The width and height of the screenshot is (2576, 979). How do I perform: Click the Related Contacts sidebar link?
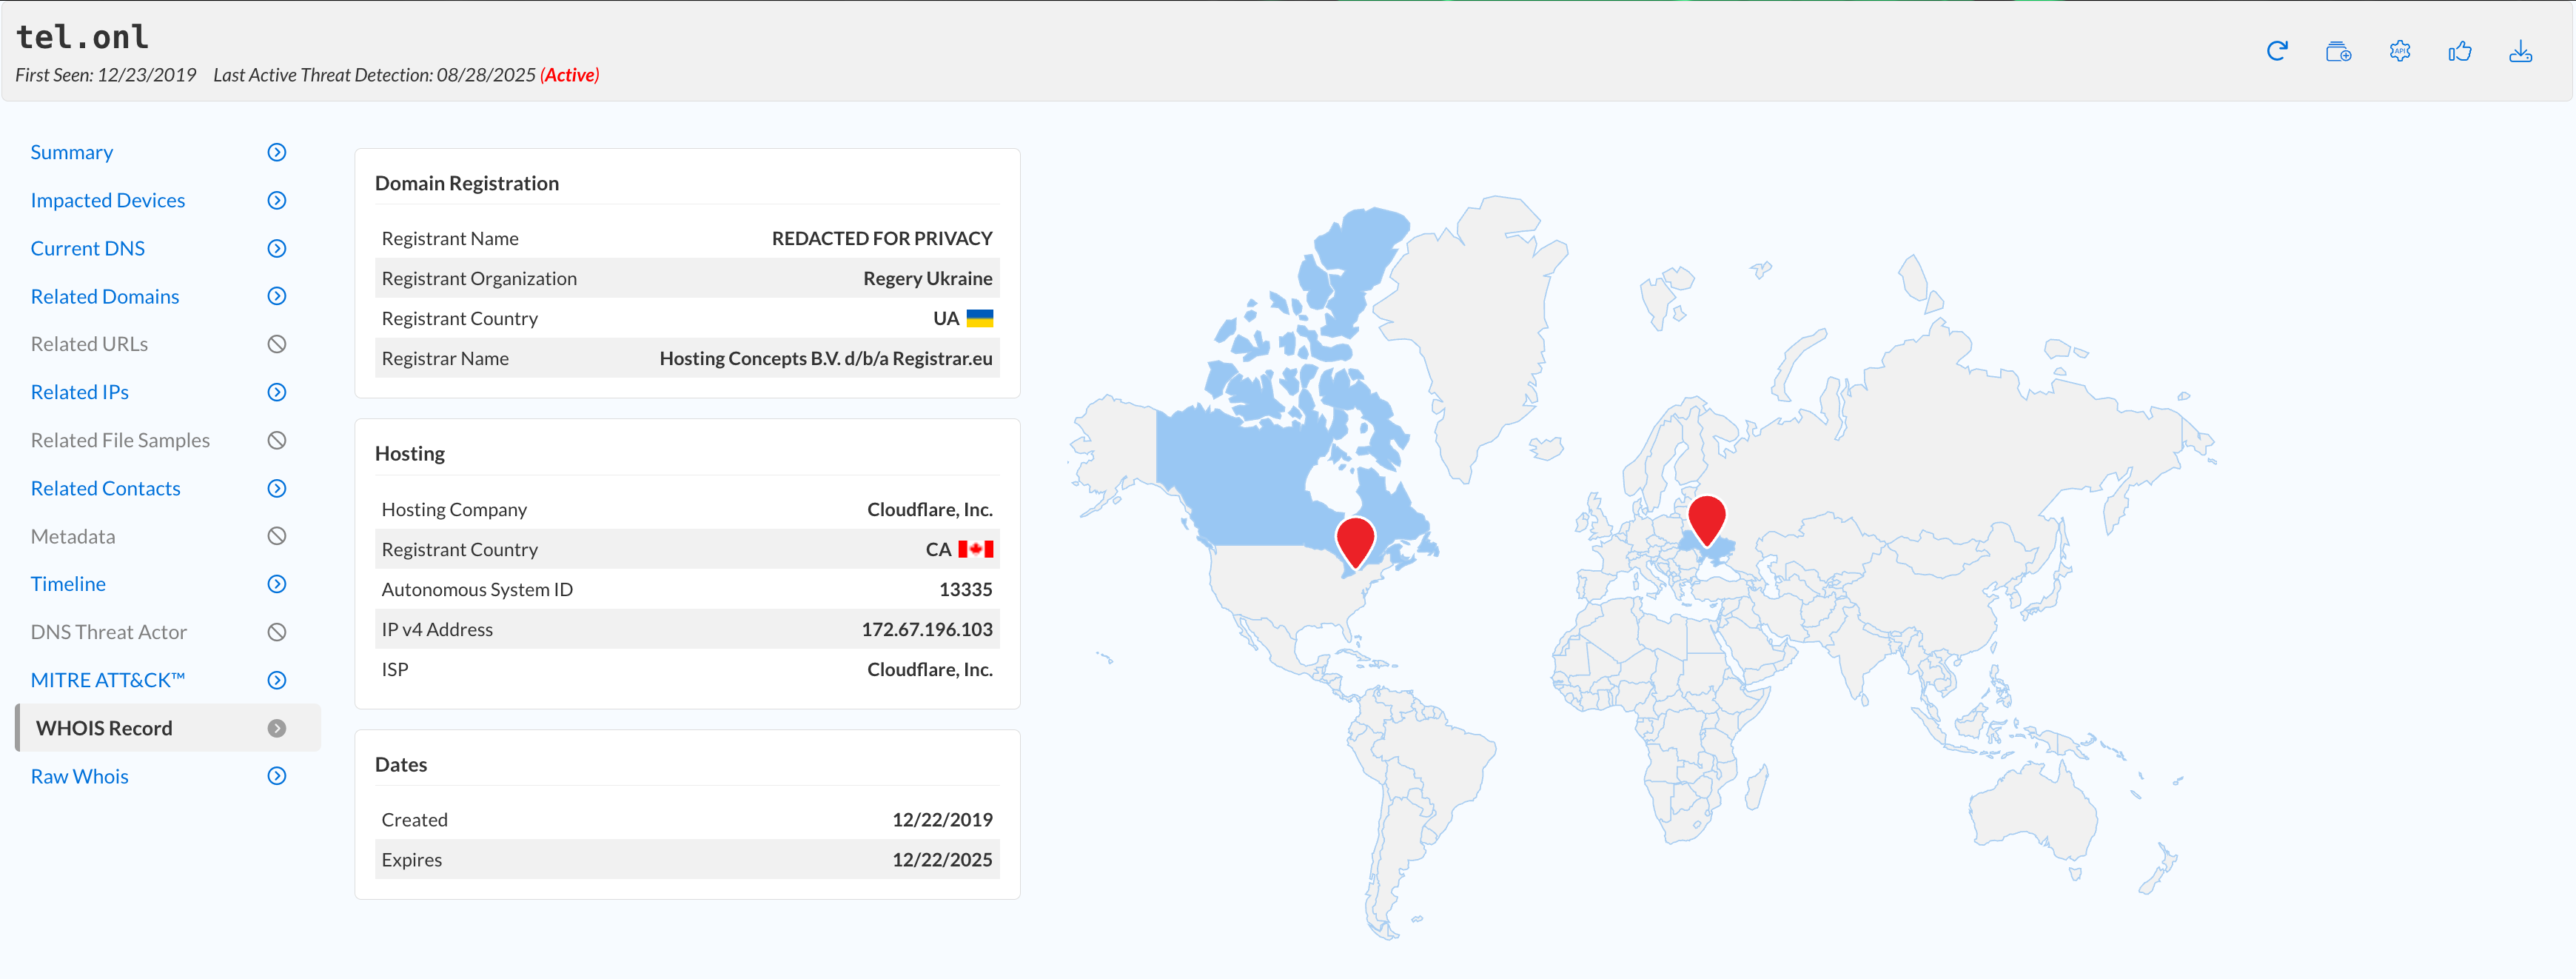[x=105, y=488]
